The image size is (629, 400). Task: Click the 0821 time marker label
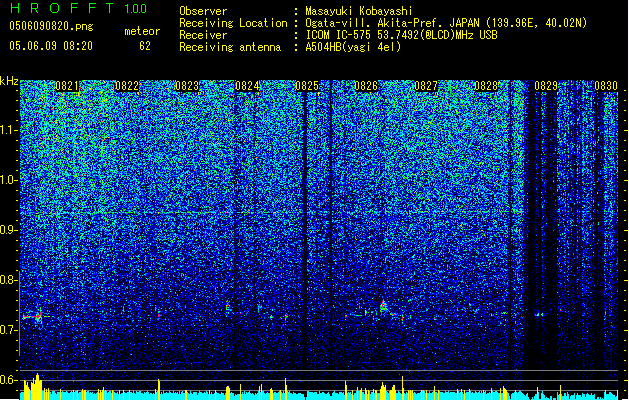click(x=67, y=86)
